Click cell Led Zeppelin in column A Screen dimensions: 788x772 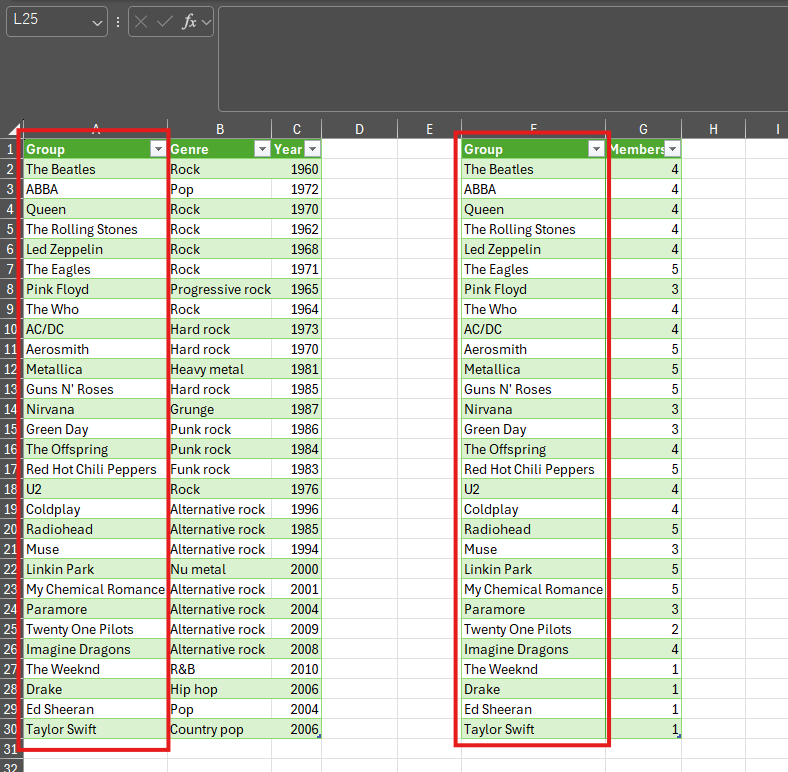tap(95, 249)
